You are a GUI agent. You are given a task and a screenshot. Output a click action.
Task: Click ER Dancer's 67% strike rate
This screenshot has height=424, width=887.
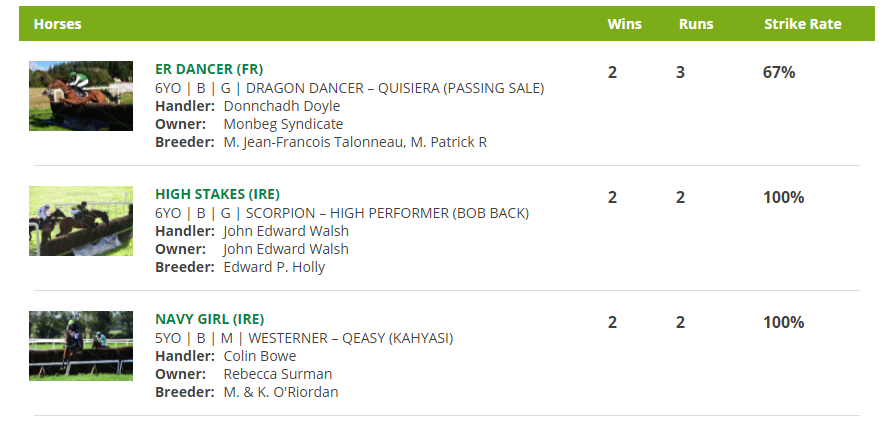click(x=779, y=72)
